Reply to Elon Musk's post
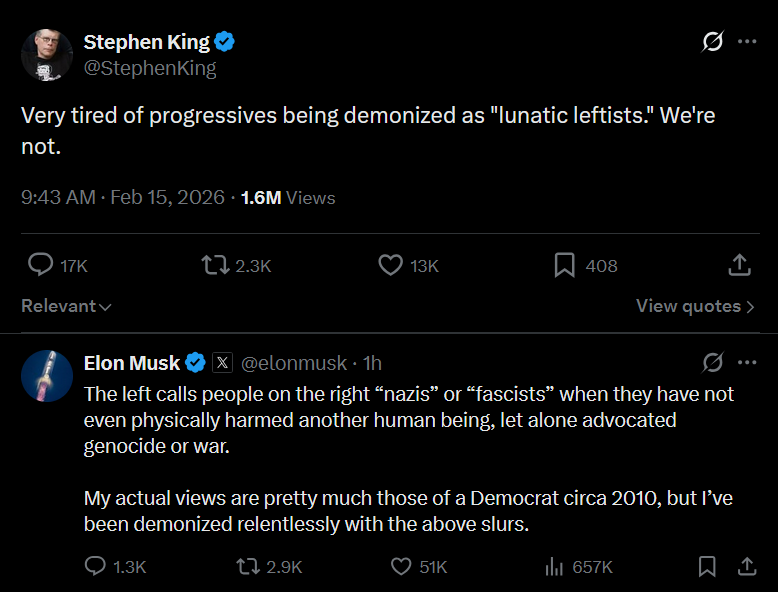The width and height of the screenshot is (778, 592). point(96,566)
